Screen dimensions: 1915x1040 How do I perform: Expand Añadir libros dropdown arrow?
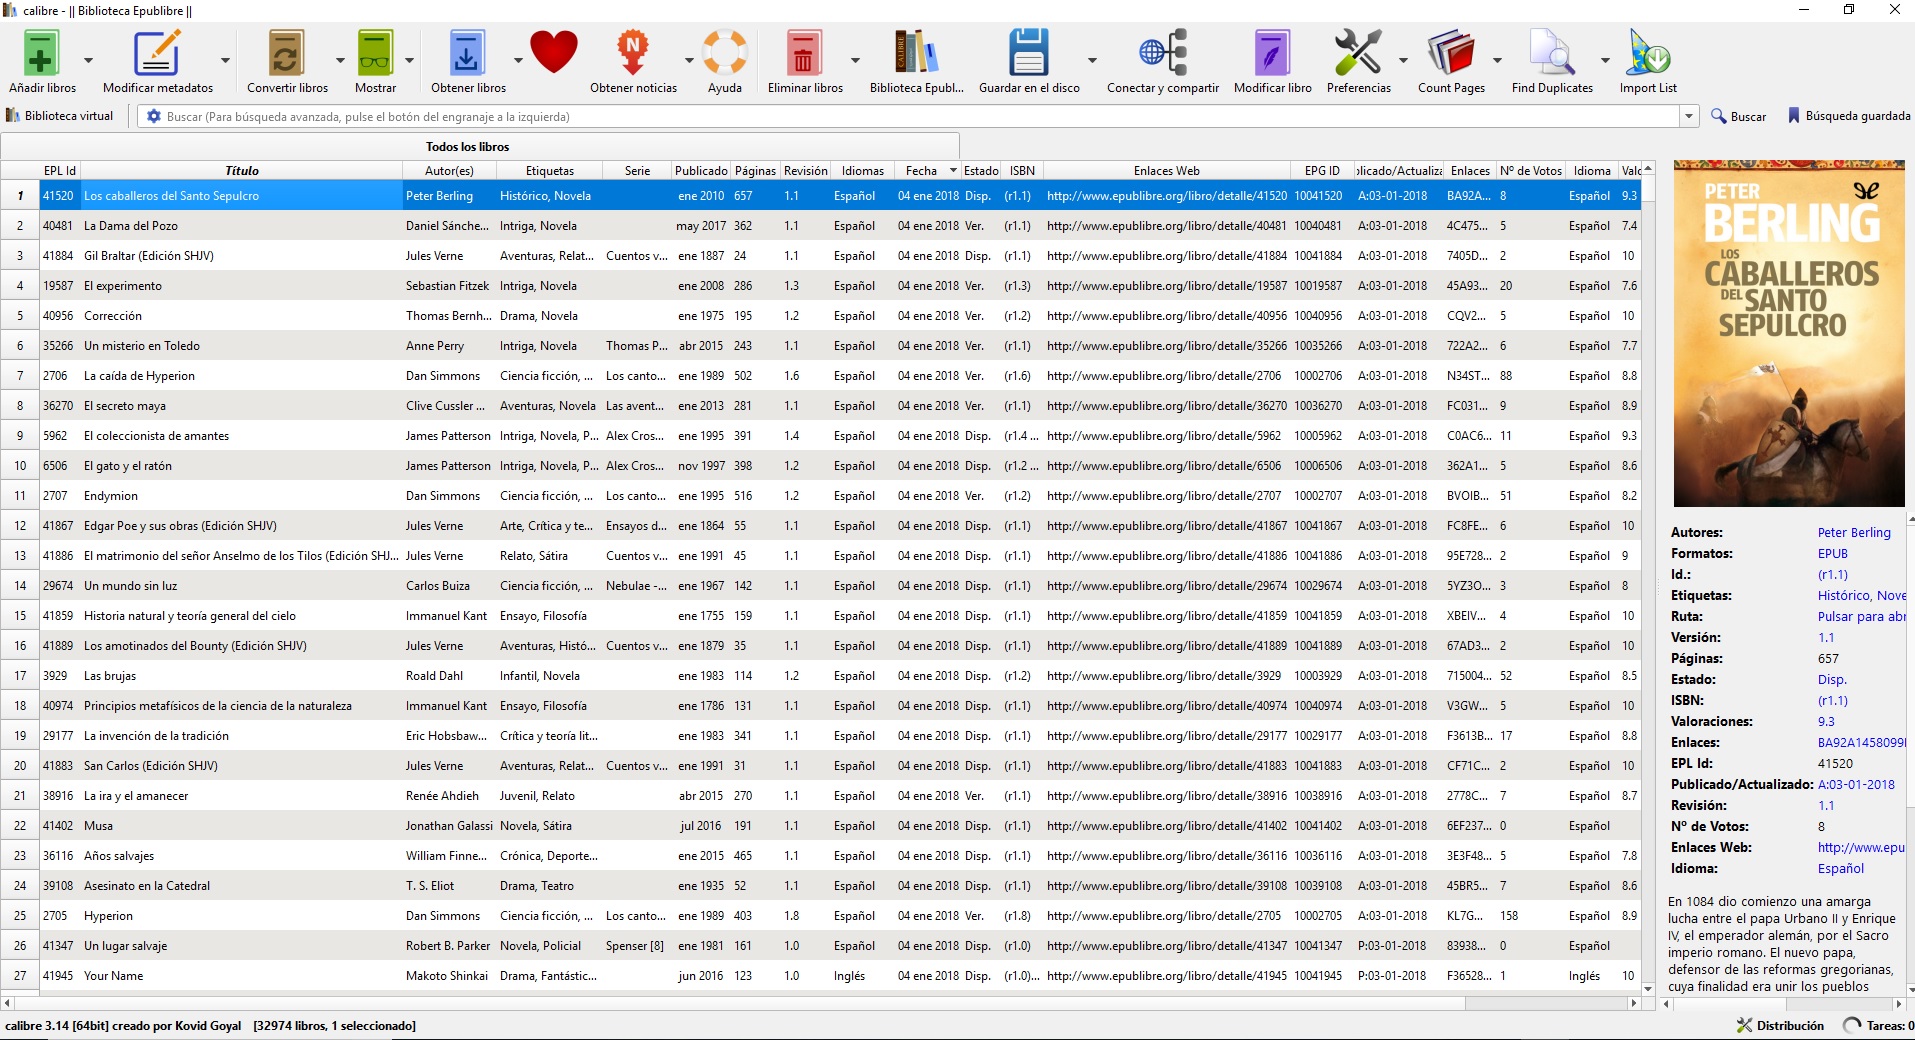click(88, 60)
